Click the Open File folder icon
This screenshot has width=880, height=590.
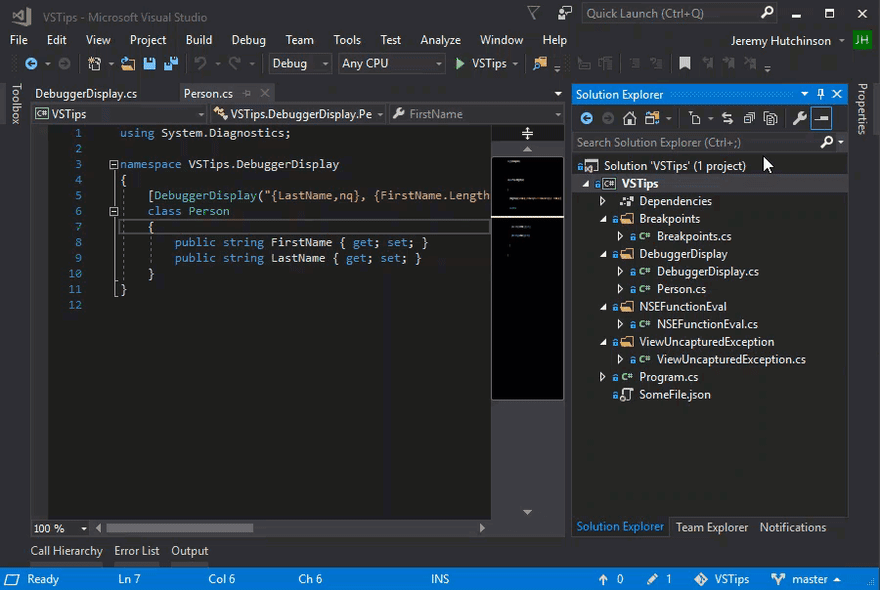(128, 64)
